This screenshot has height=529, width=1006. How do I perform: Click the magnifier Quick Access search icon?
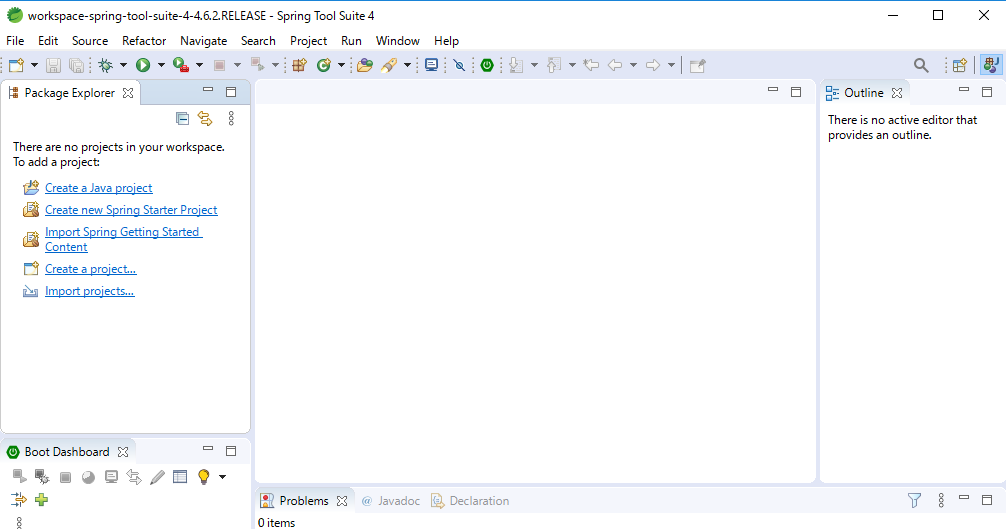click(x=921, y=65)
